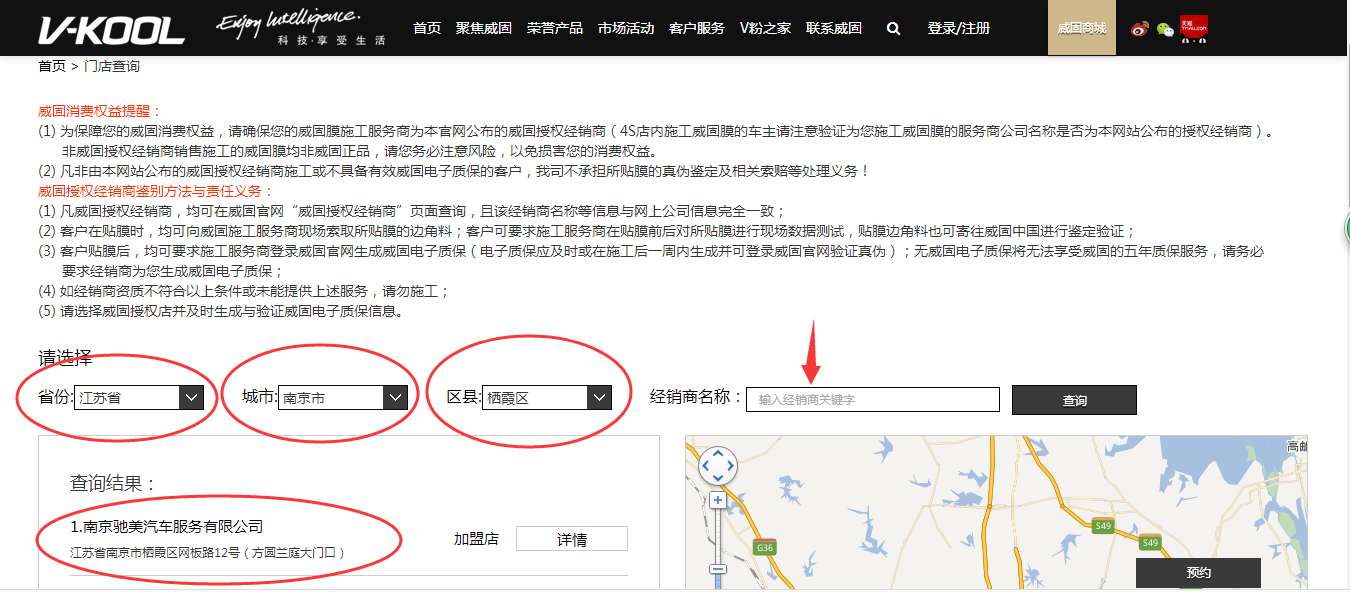This screenshot has width=1350, height=592.
Task: Open the 区县 dropdown showing 栖霞区
Action: pyautogui.click(x=547, y=398)
